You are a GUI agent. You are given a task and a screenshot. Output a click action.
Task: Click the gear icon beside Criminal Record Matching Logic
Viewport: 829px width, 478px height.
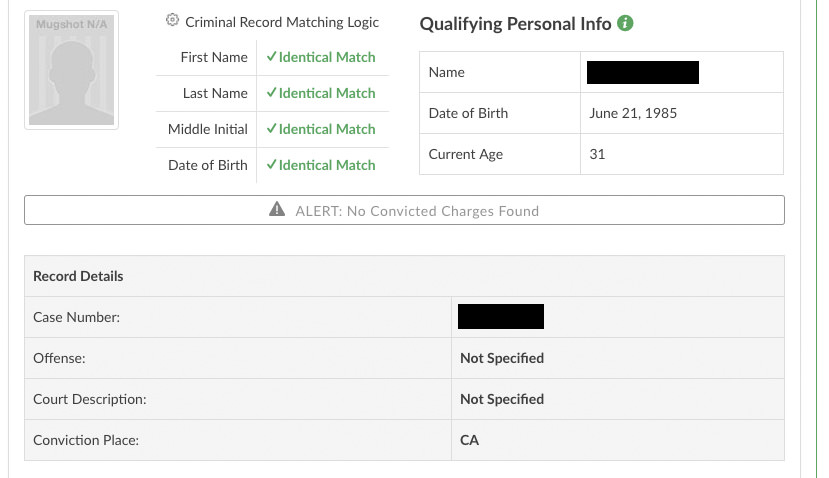(172, 21)
